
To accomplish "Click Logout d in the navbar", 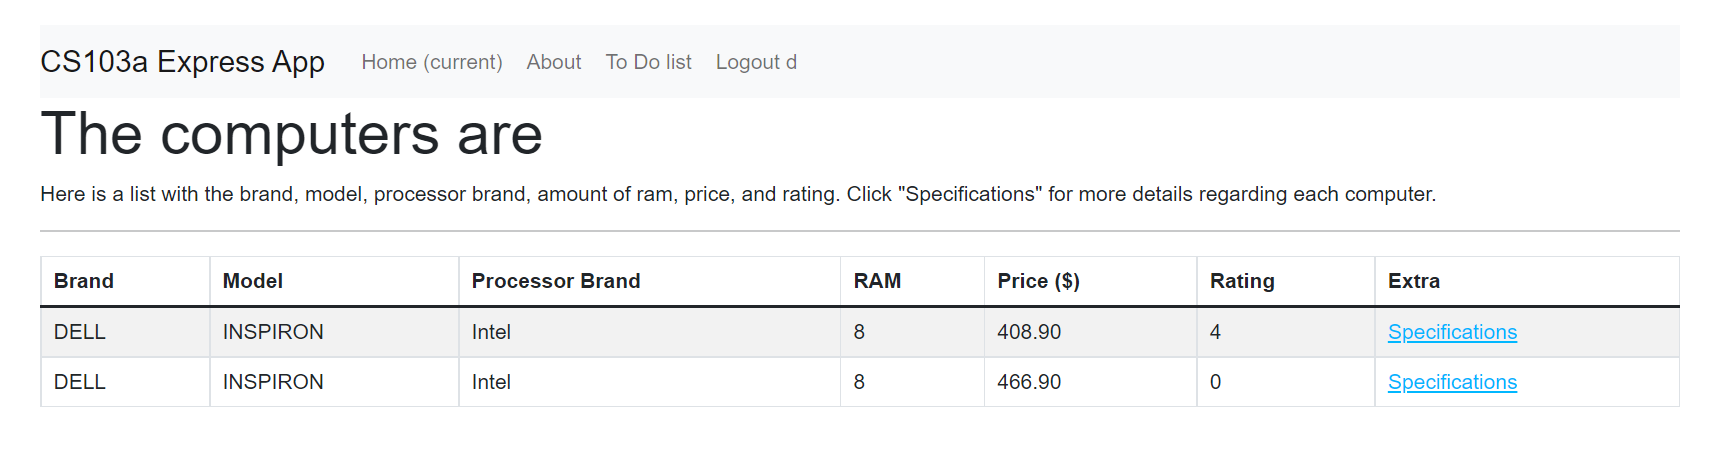I will [x=756, y=62].
